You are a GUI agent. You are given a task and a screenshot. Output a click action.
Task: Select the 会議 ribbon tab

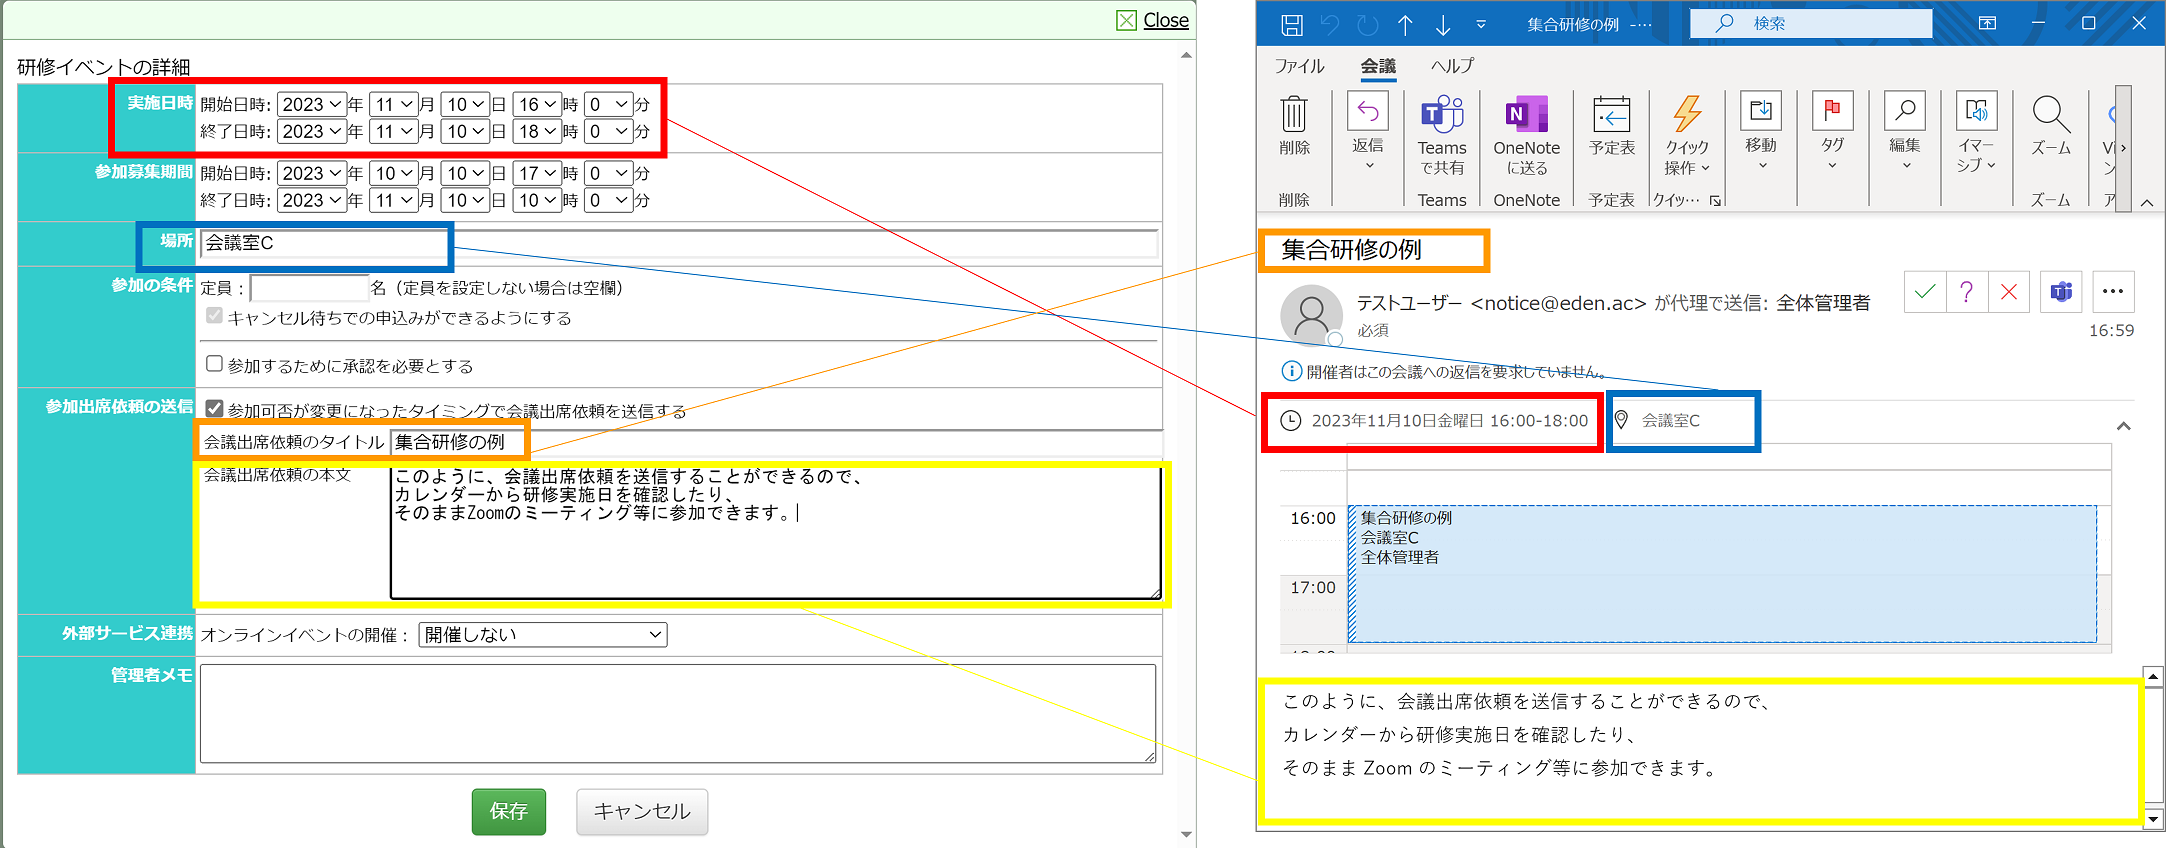tap(1378, 66)
